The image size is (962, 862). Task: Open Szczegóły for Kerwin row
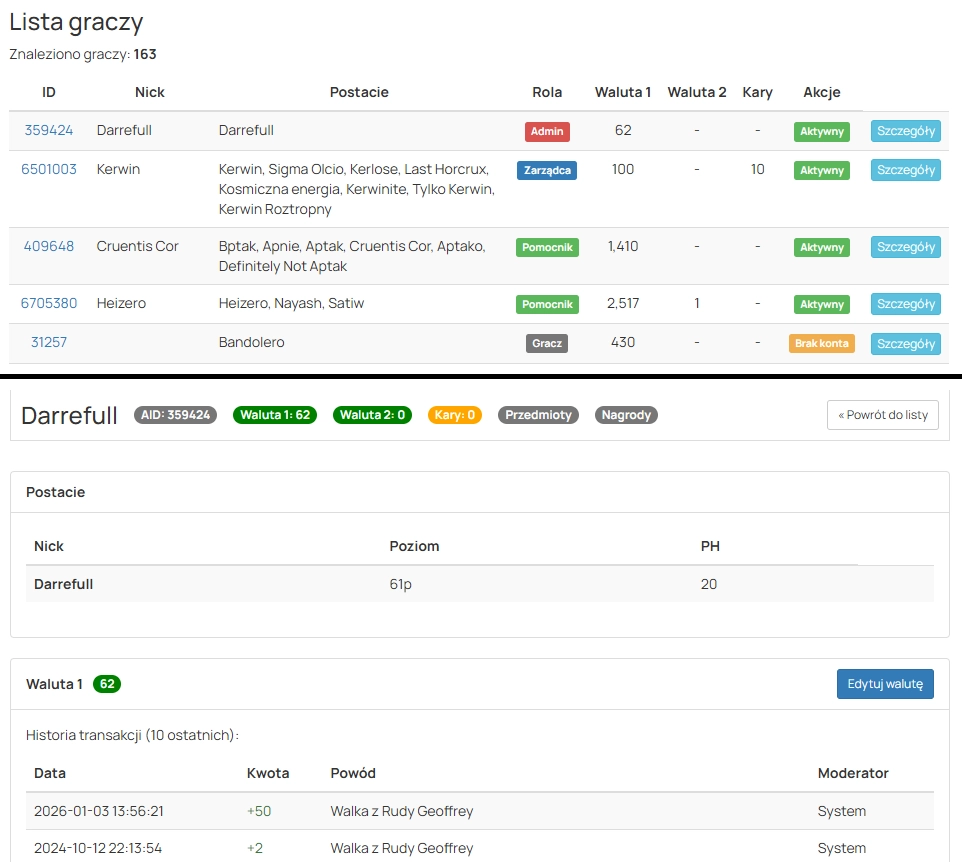coord(905,170)
